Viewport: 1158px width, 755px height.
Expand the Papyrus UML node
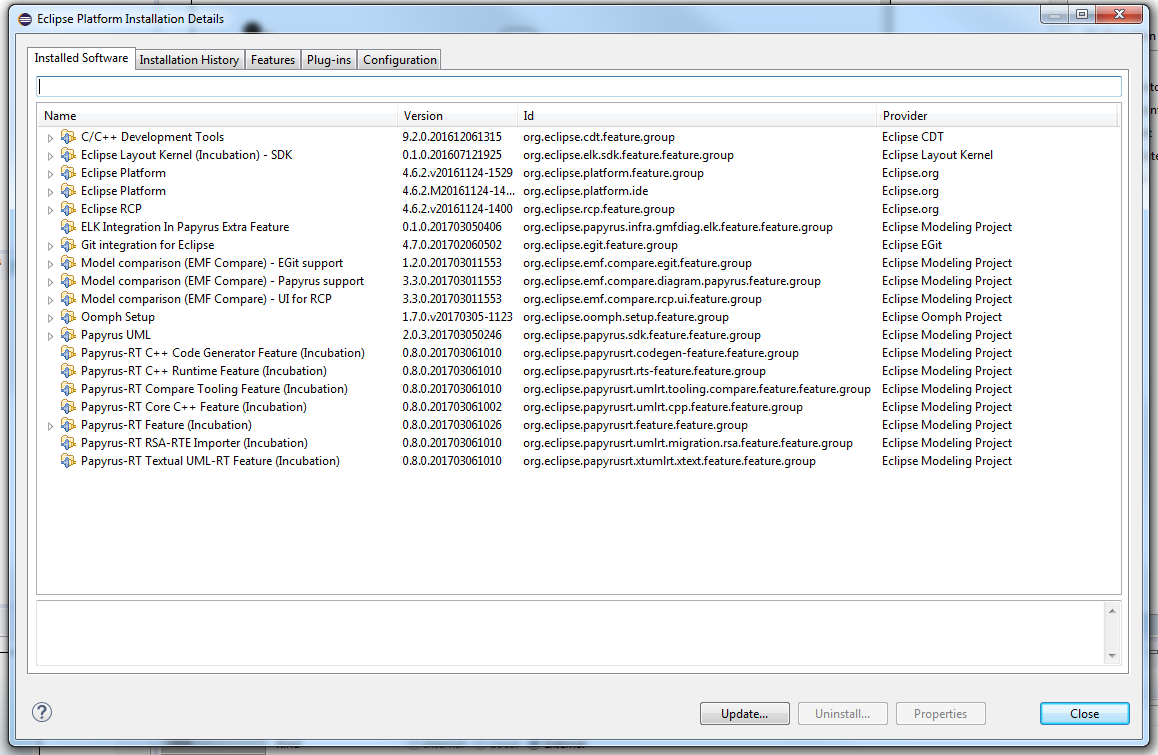coord(50,336)
